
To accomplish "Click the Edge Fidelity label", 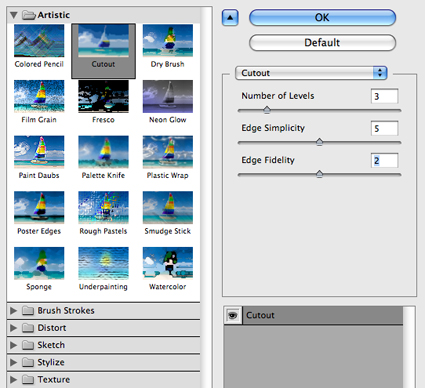I will [268, 160].
